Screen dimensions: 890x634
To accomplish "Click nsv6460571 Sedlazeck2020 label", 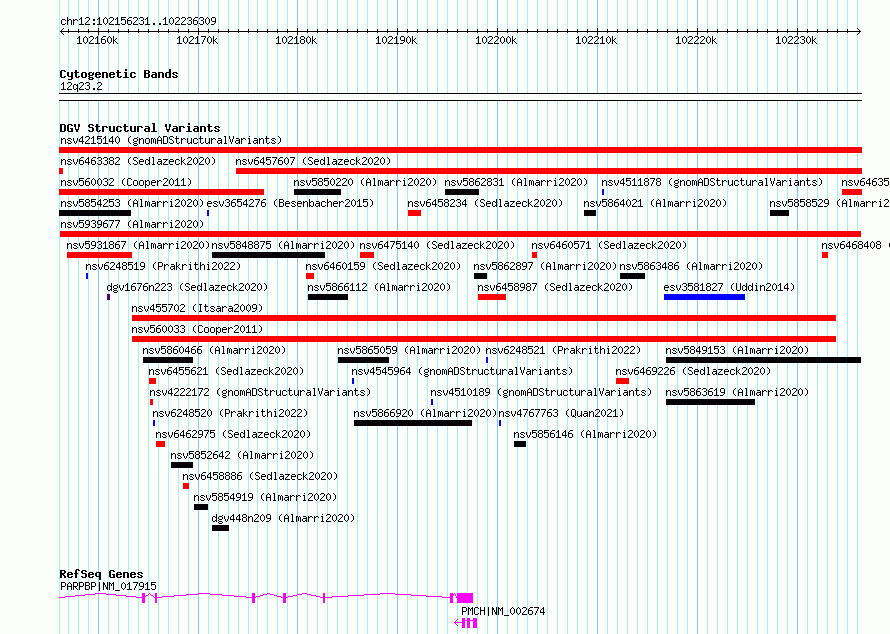I will pos(609,245).
